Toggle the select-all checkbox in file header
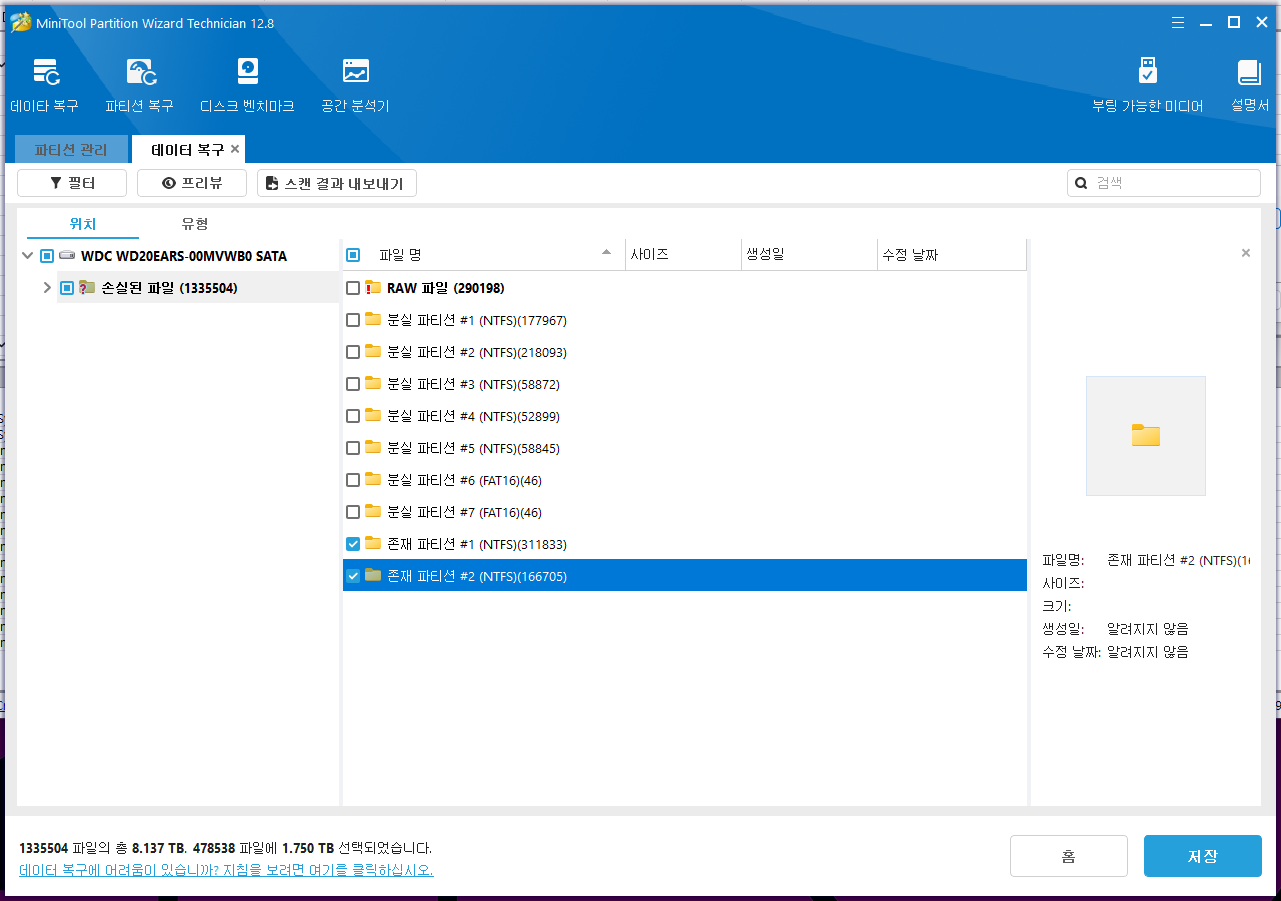 [353, 255]
